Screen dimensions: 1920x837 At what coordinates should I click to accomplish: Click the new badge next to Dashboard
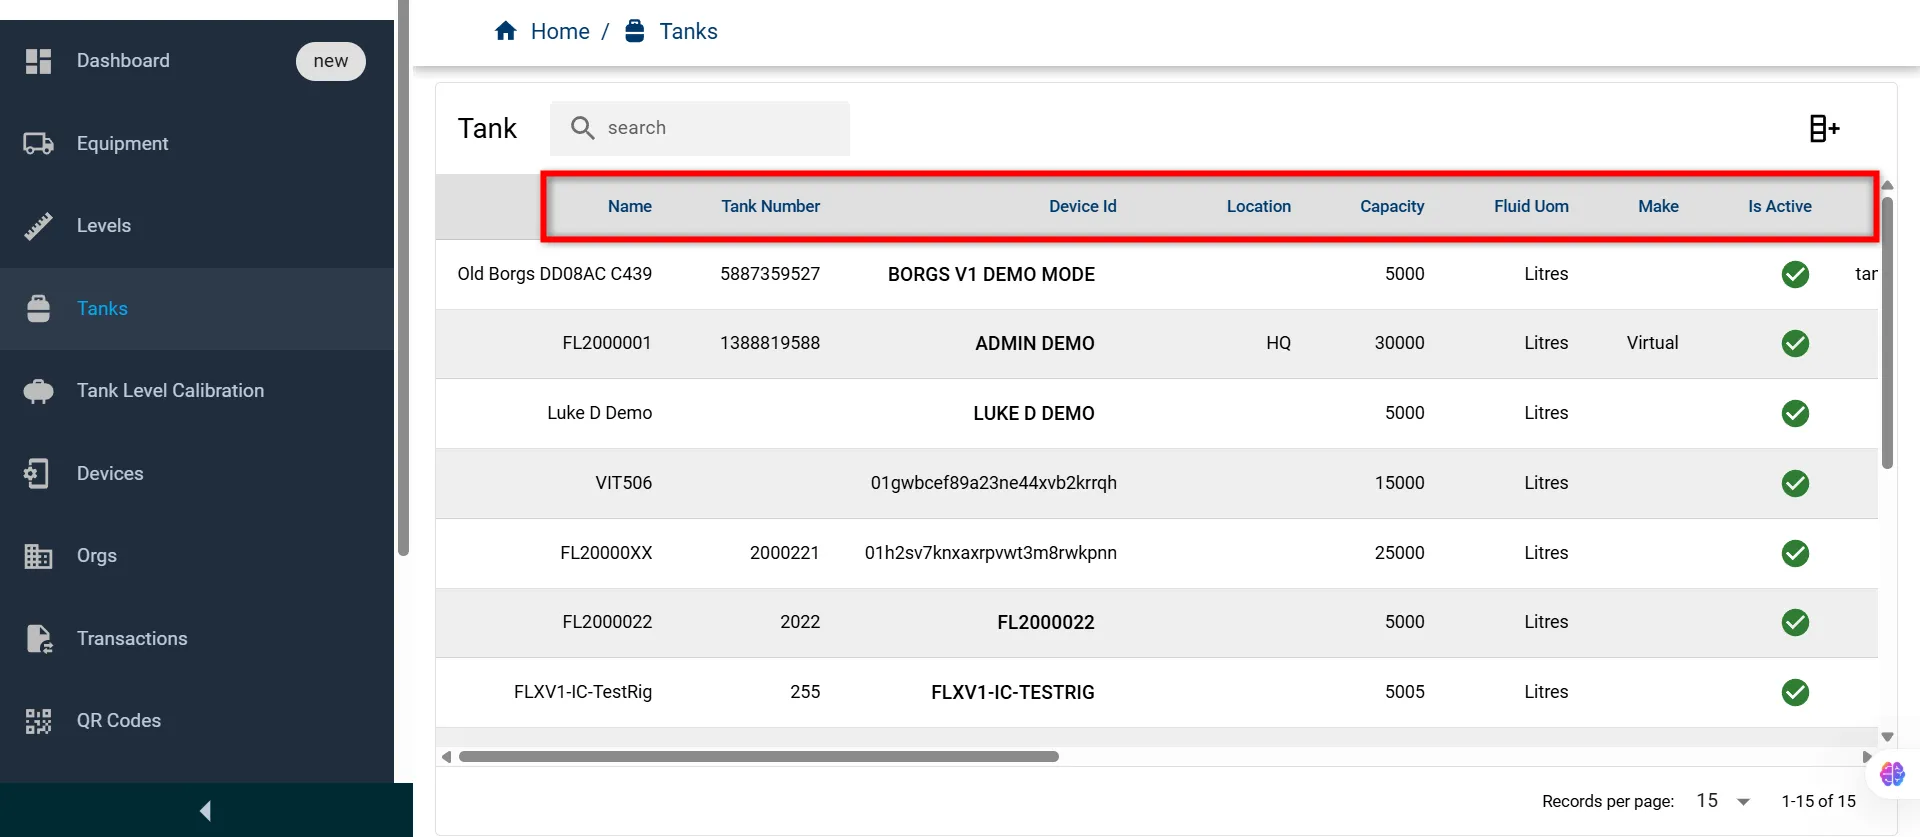(x=330, y=61)
